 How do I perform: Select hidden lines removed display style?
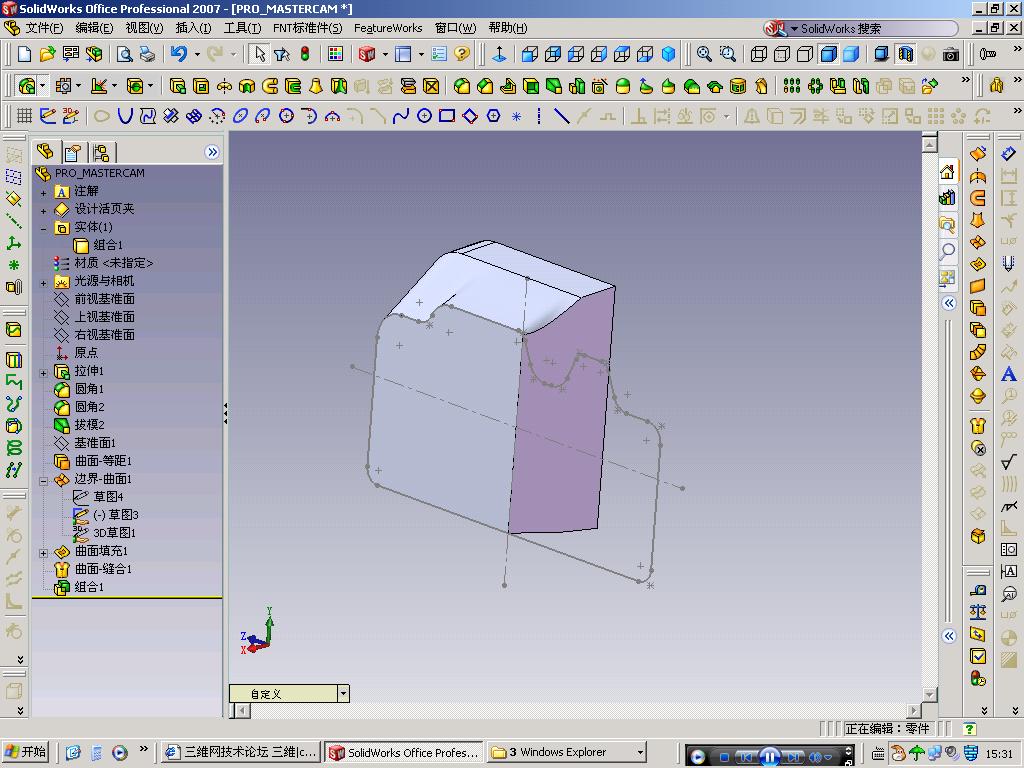pos(805,54)
